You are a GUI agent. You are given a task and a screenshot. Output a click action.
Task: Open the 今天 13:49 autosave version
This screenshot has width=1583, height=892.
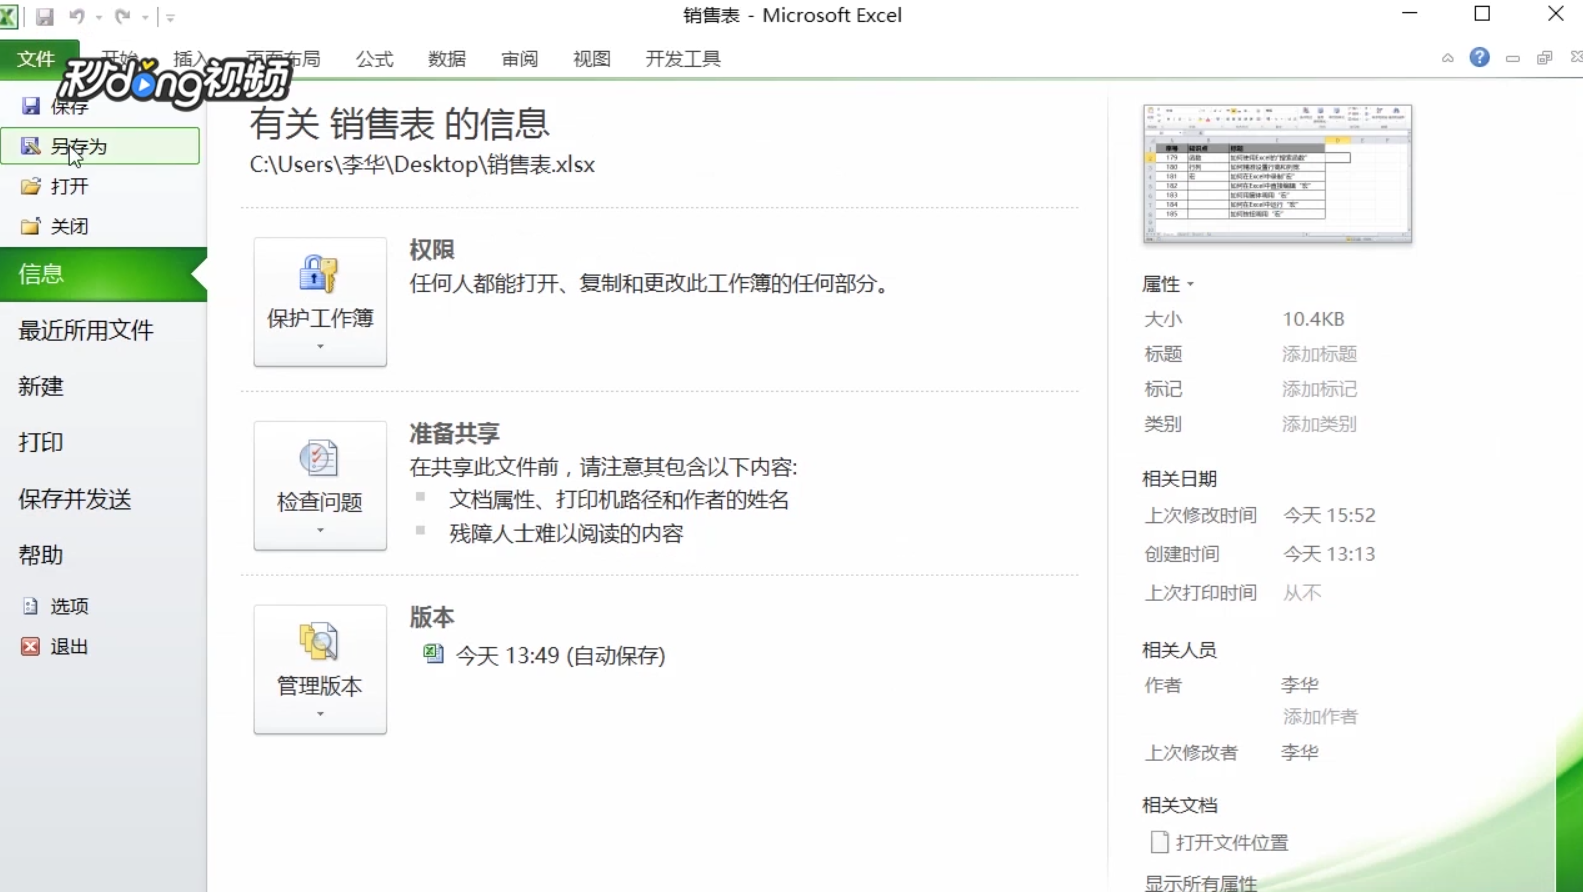pyautogui.click(x=544, y=655)
